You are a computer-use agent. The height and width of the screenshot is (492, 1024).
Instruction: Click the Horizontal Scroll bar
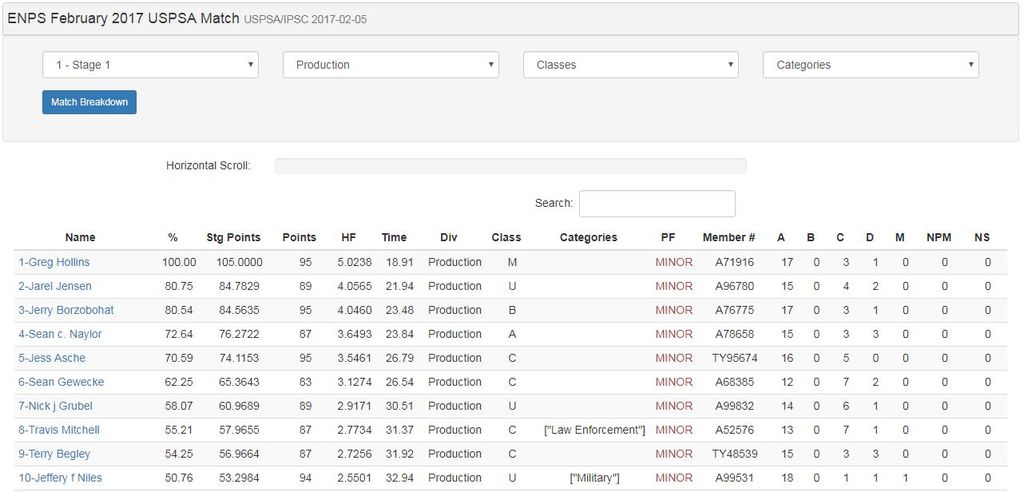510,166
